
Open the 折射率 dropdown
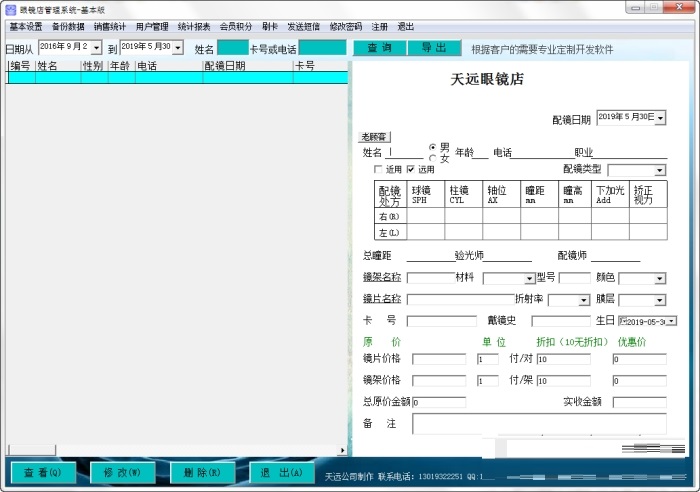pyautogui.click(x=584, y=300)
